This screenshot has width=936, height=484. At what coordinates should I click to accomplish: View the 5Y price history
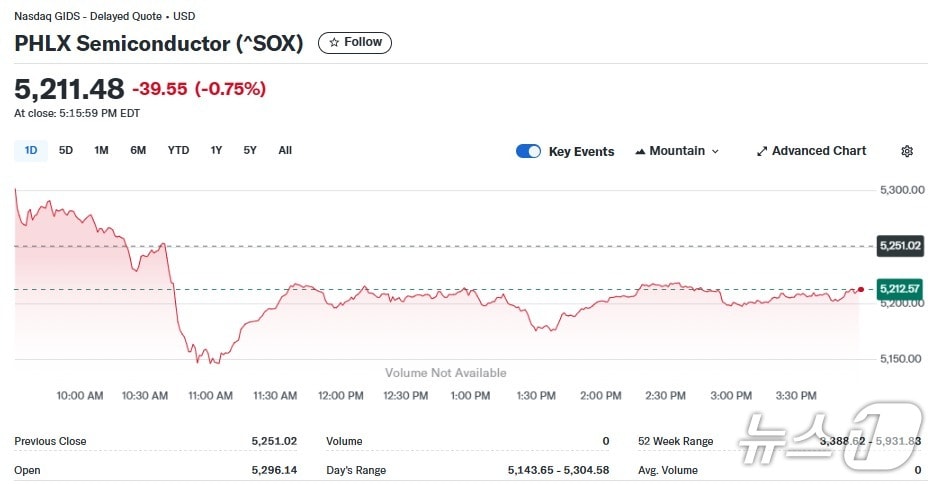(250, 151)
